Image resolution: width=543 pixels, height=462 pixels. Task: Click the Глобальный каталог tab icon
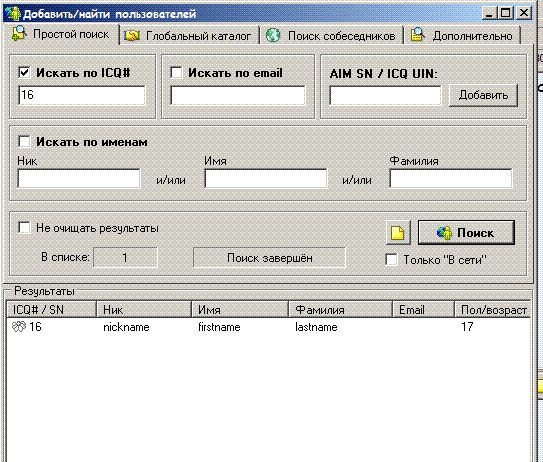132,36
